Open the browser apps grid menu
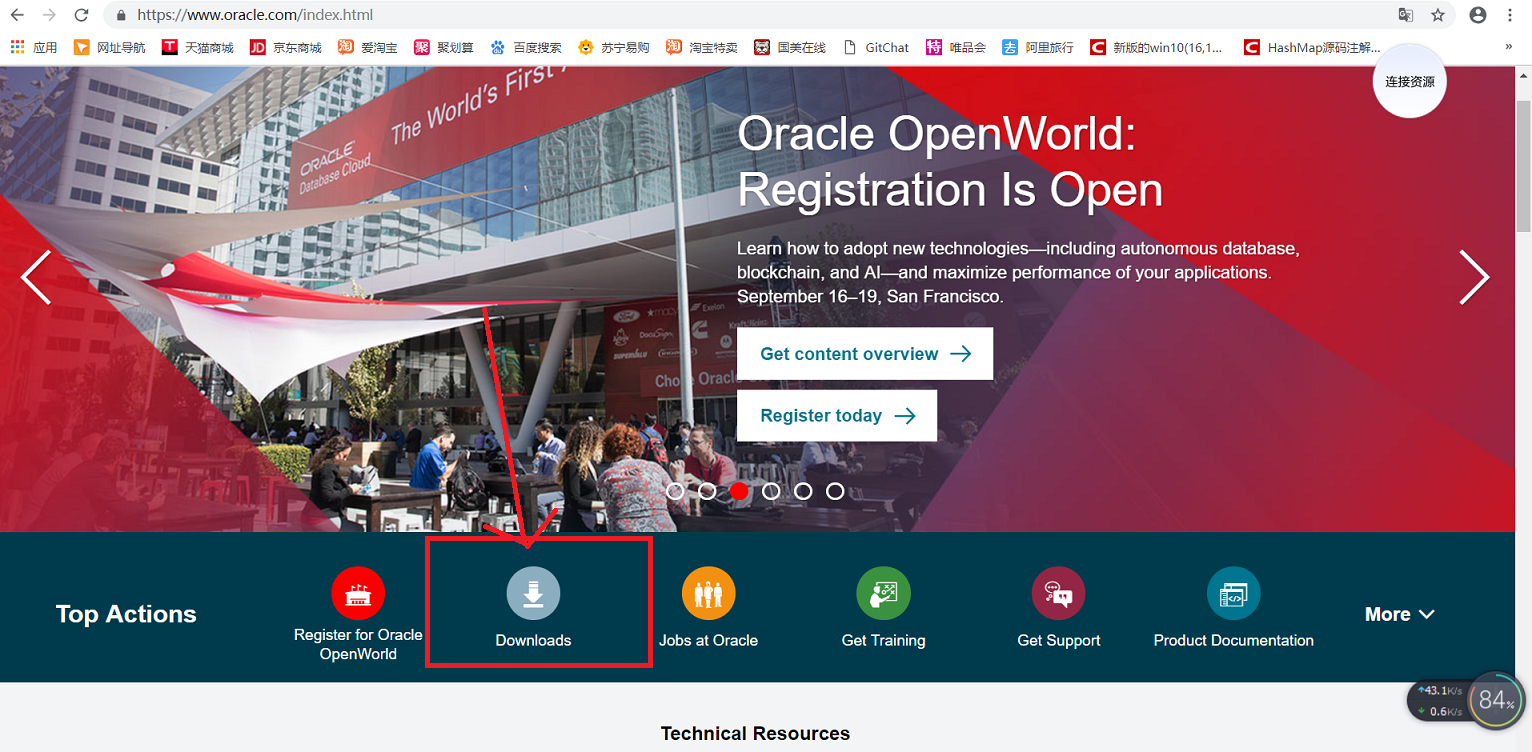 click(x=16, y=46)
